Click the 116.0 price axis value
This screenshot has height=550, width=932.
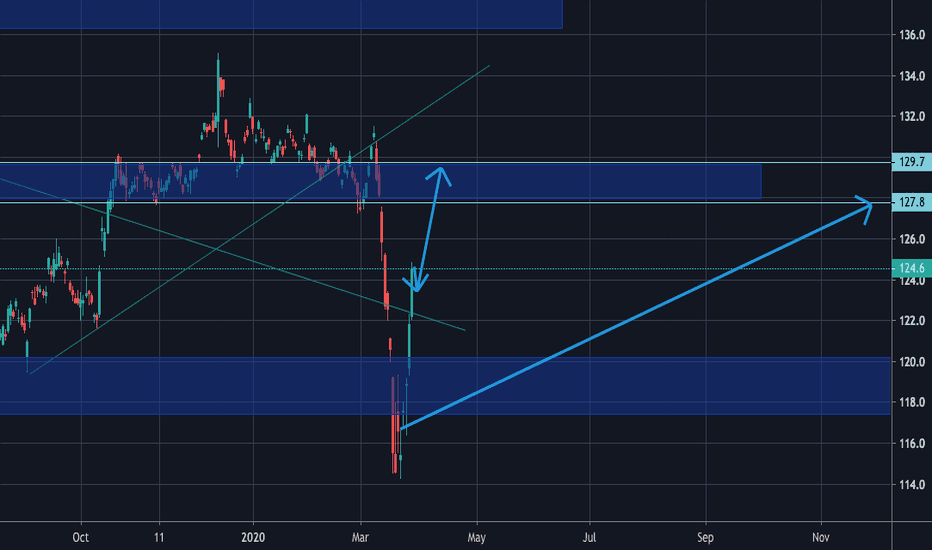coord(912,444)
